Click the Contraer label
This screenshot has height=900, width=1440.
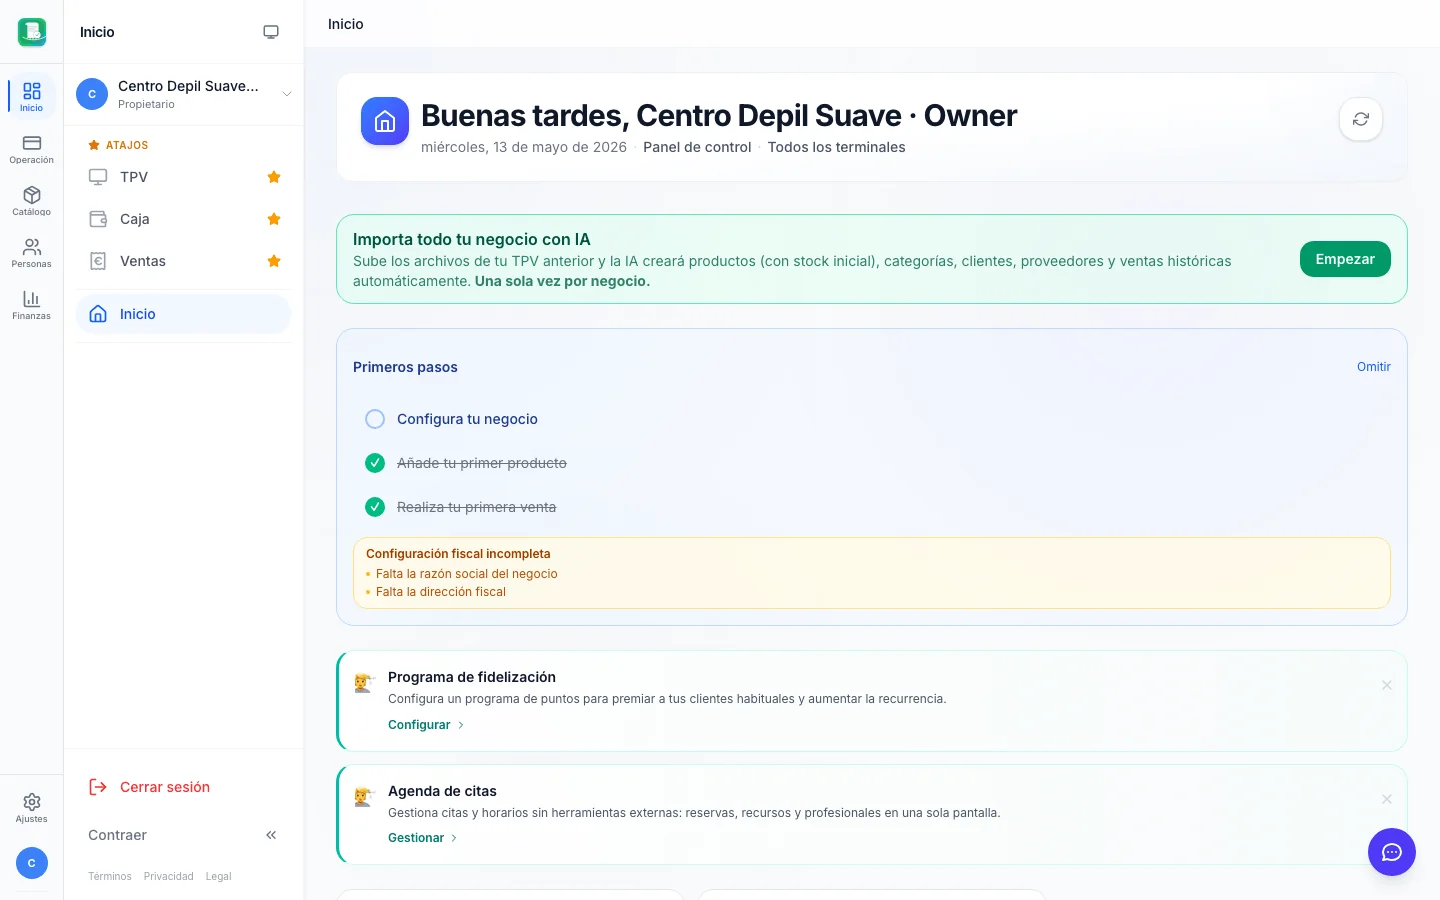117,835
